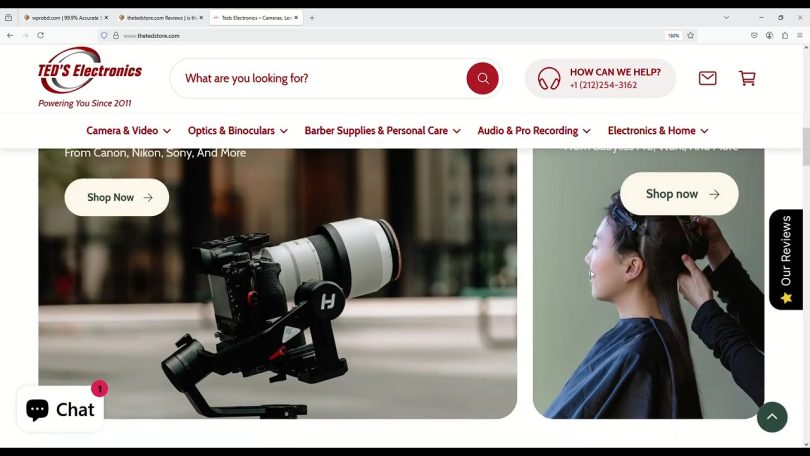Click the headphones support icon
Image resolution: width=810 pixels, height=456 pixels.
[549, 78]
